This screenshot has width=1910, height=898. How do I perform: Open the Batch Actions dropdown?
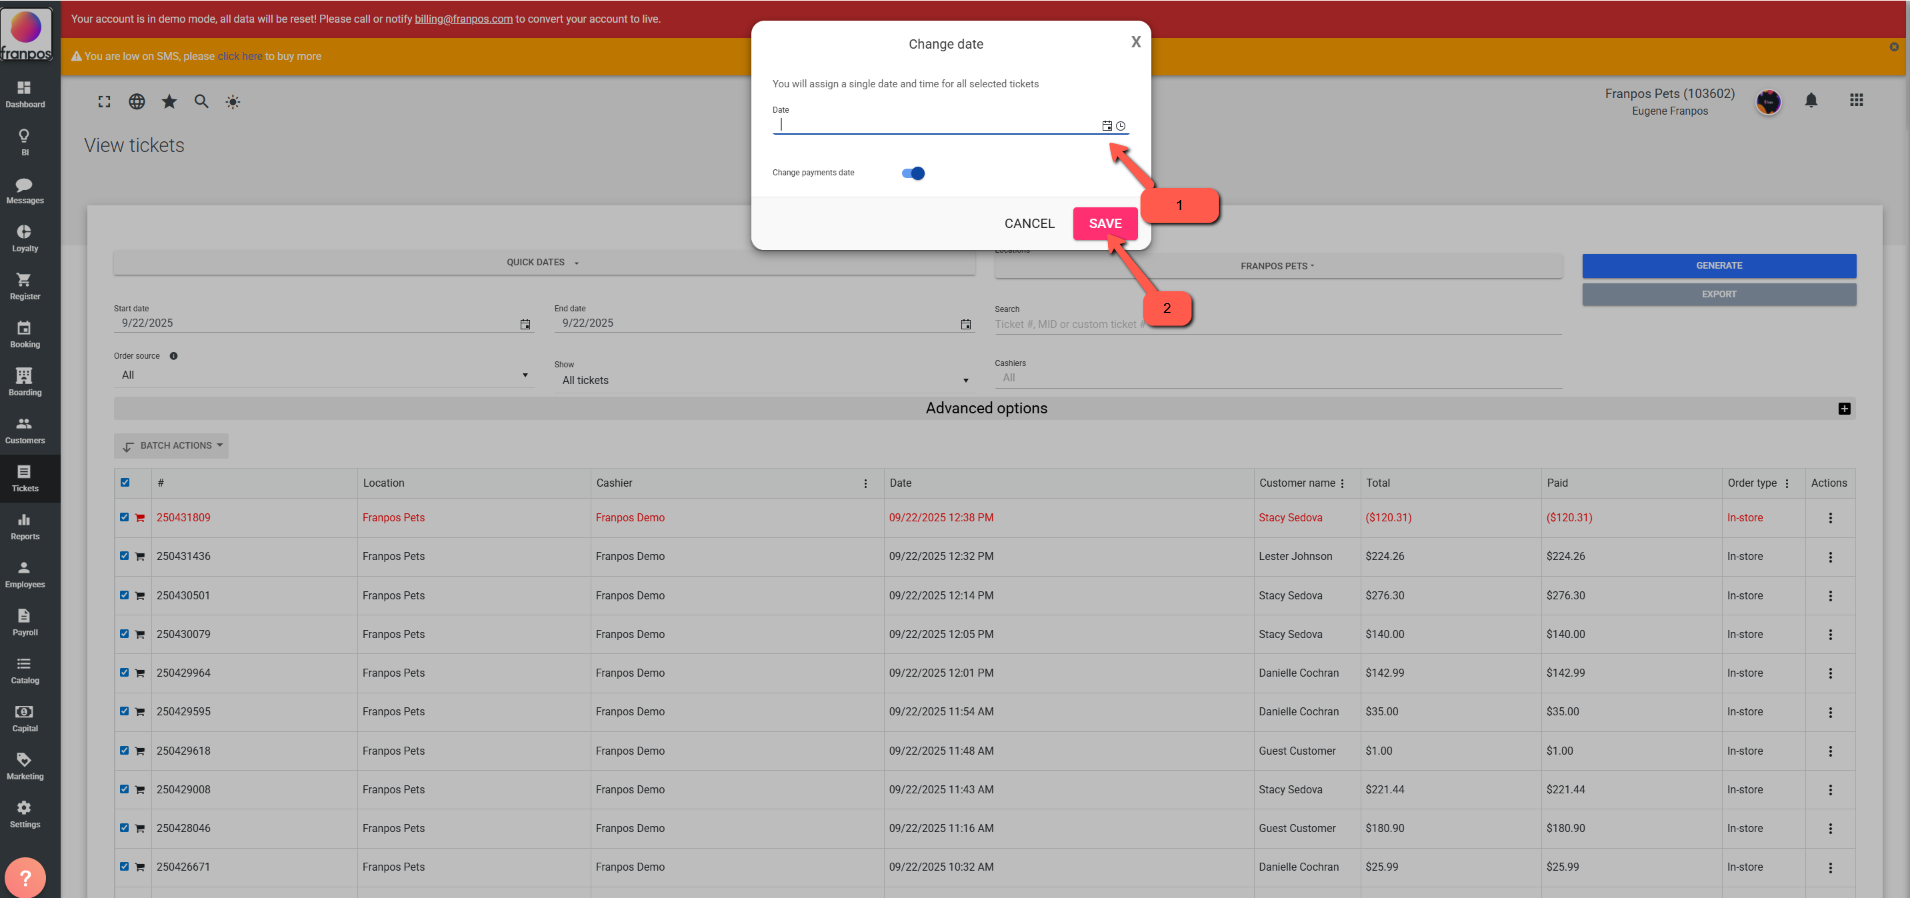point(172,446)
